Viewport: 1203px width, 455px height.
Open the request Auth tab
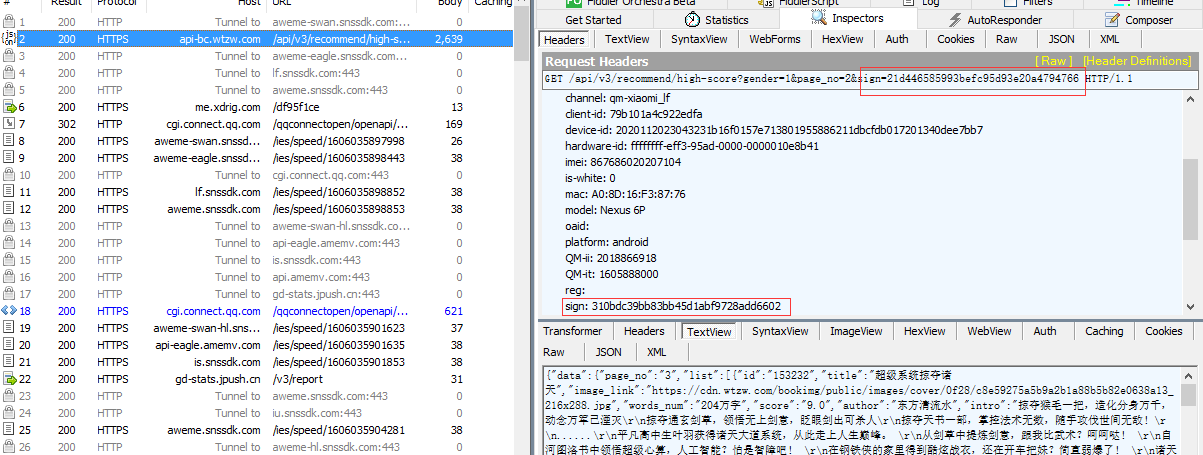pos(897,39)
